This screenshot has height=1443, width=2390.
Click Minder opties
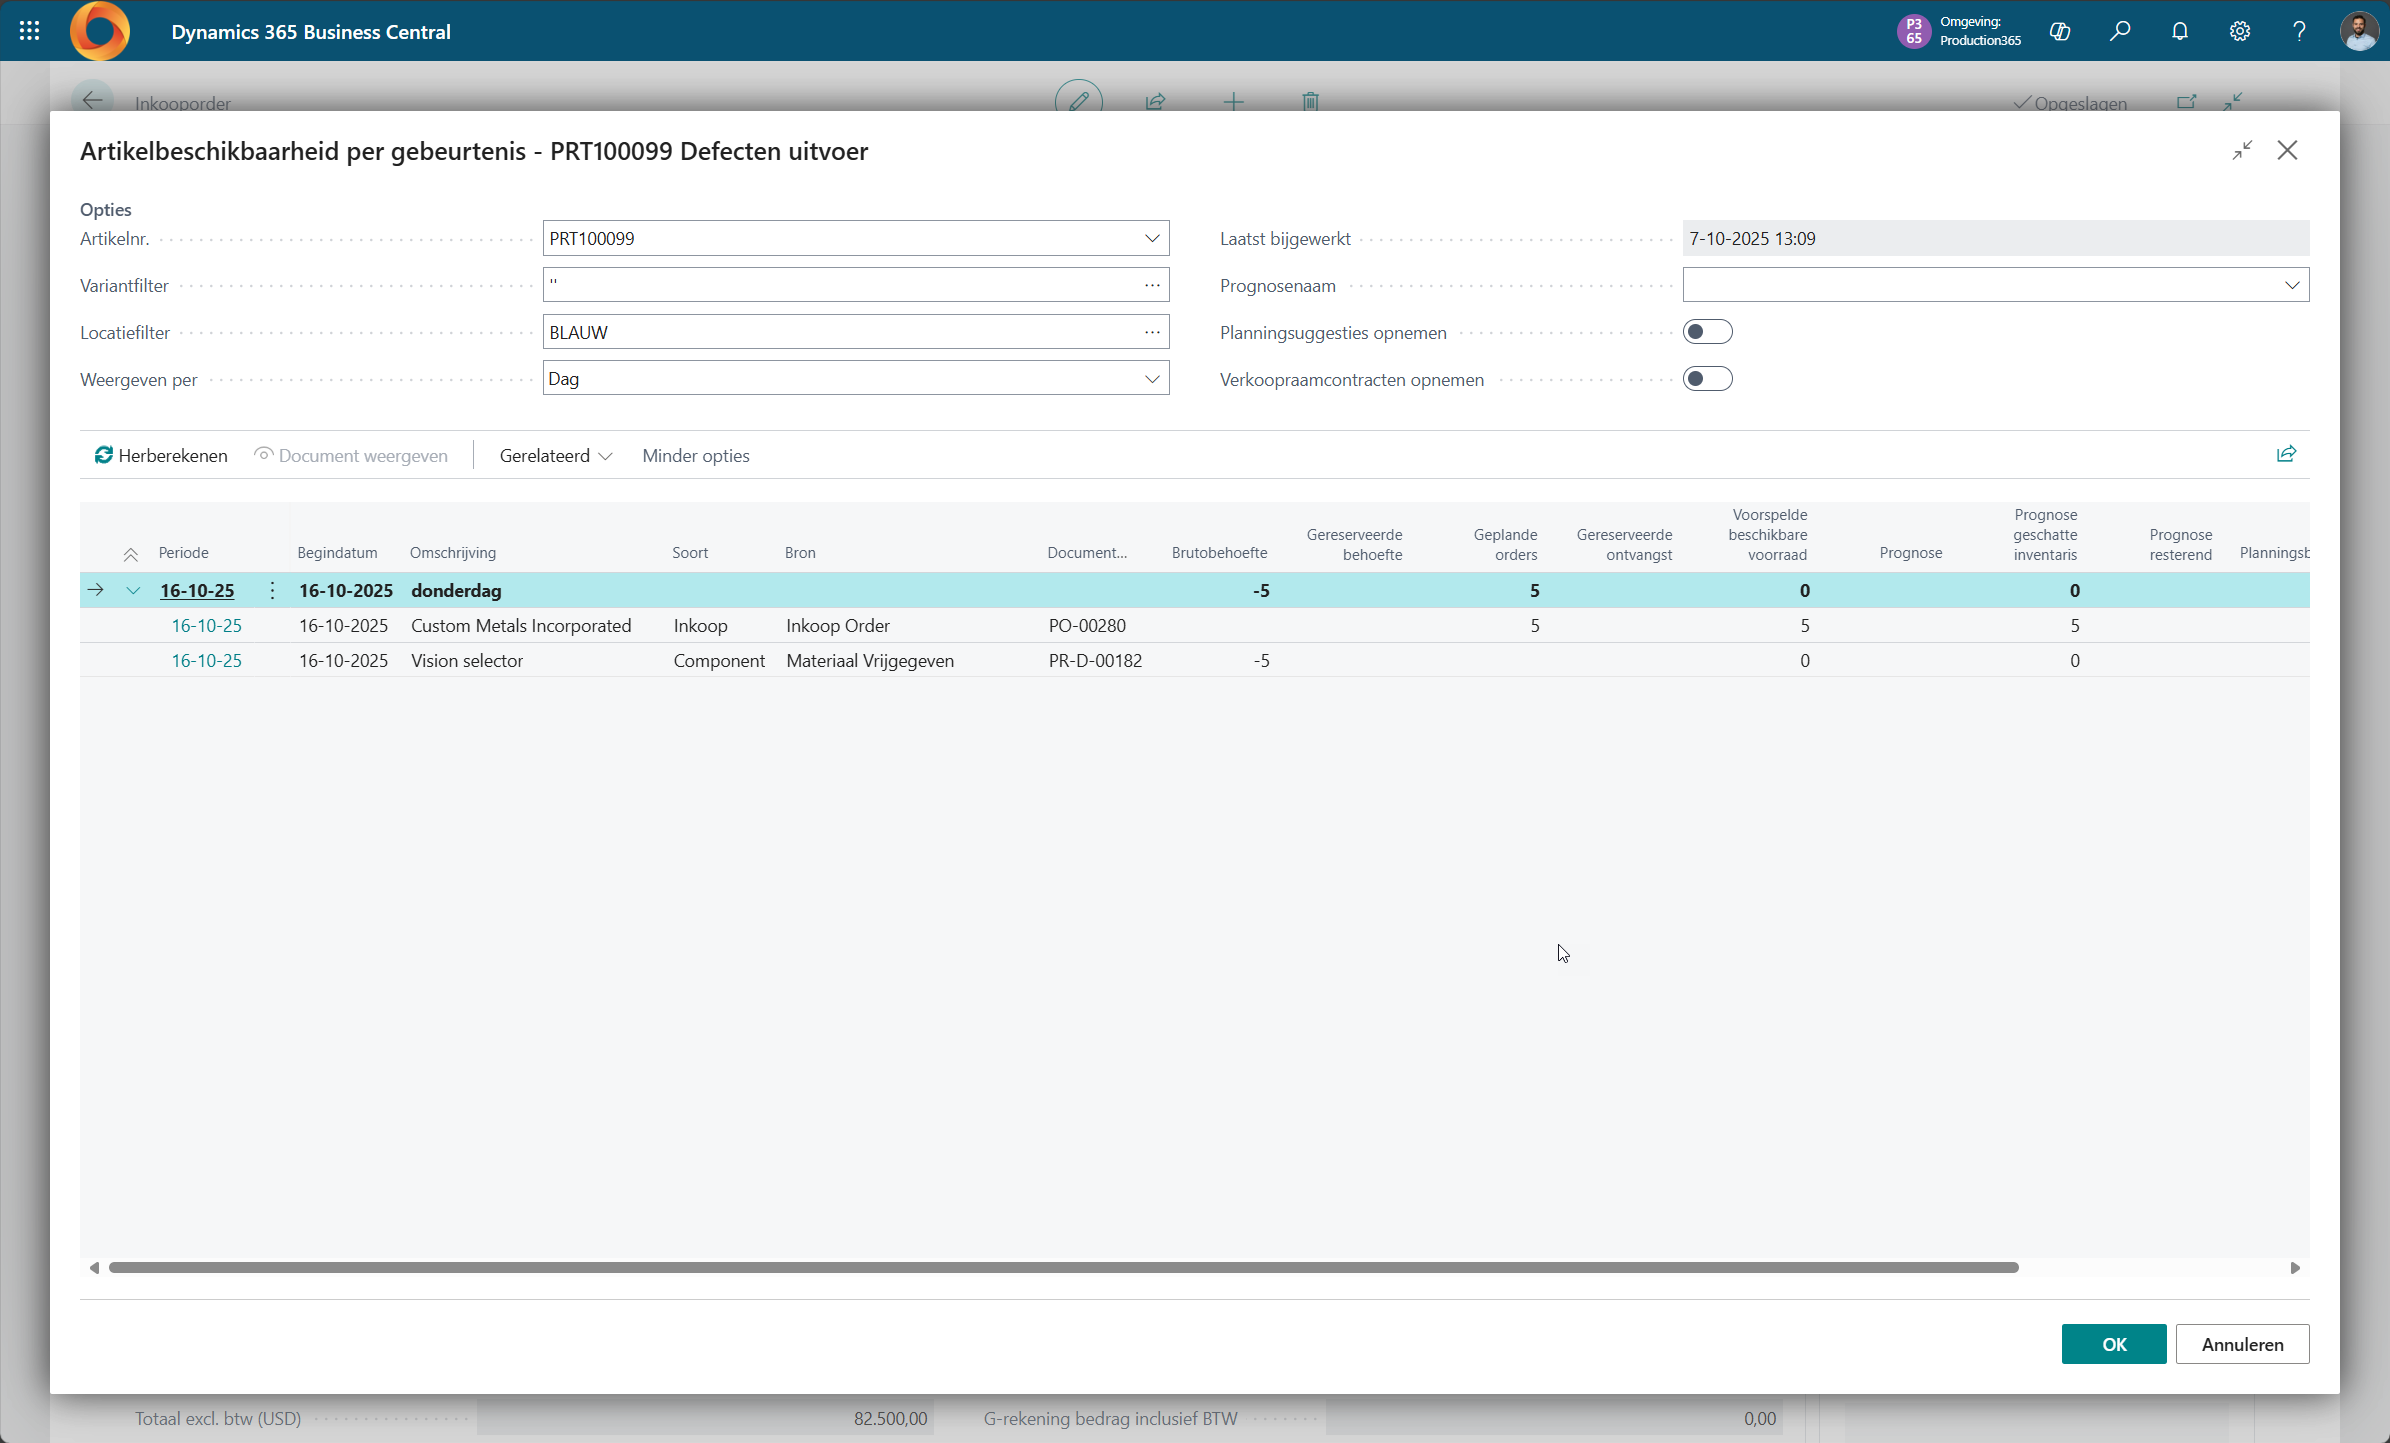point(695,455)
